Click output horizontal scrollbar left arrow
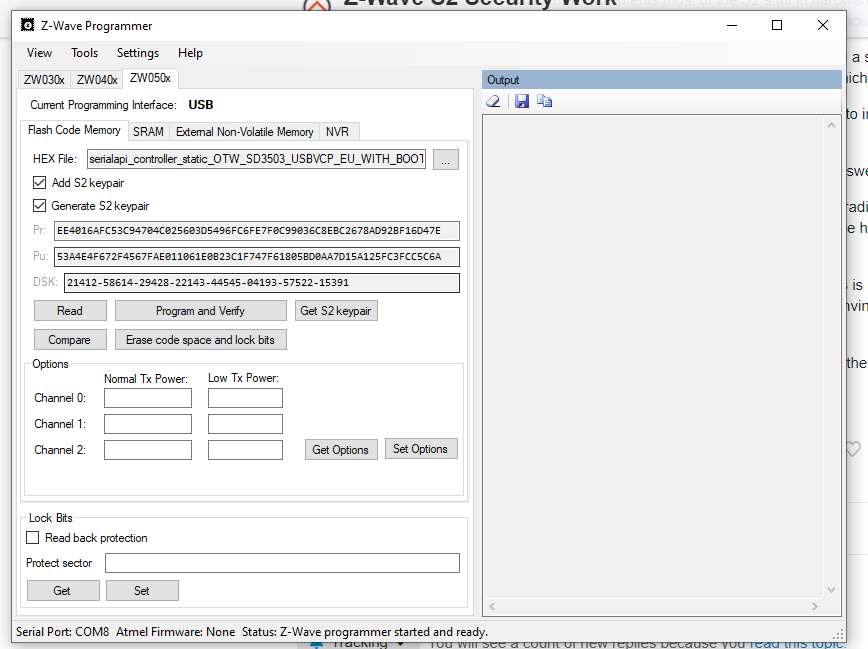This screenshot has width=868, height=649. pyautogui.click(x=492, y=606)
